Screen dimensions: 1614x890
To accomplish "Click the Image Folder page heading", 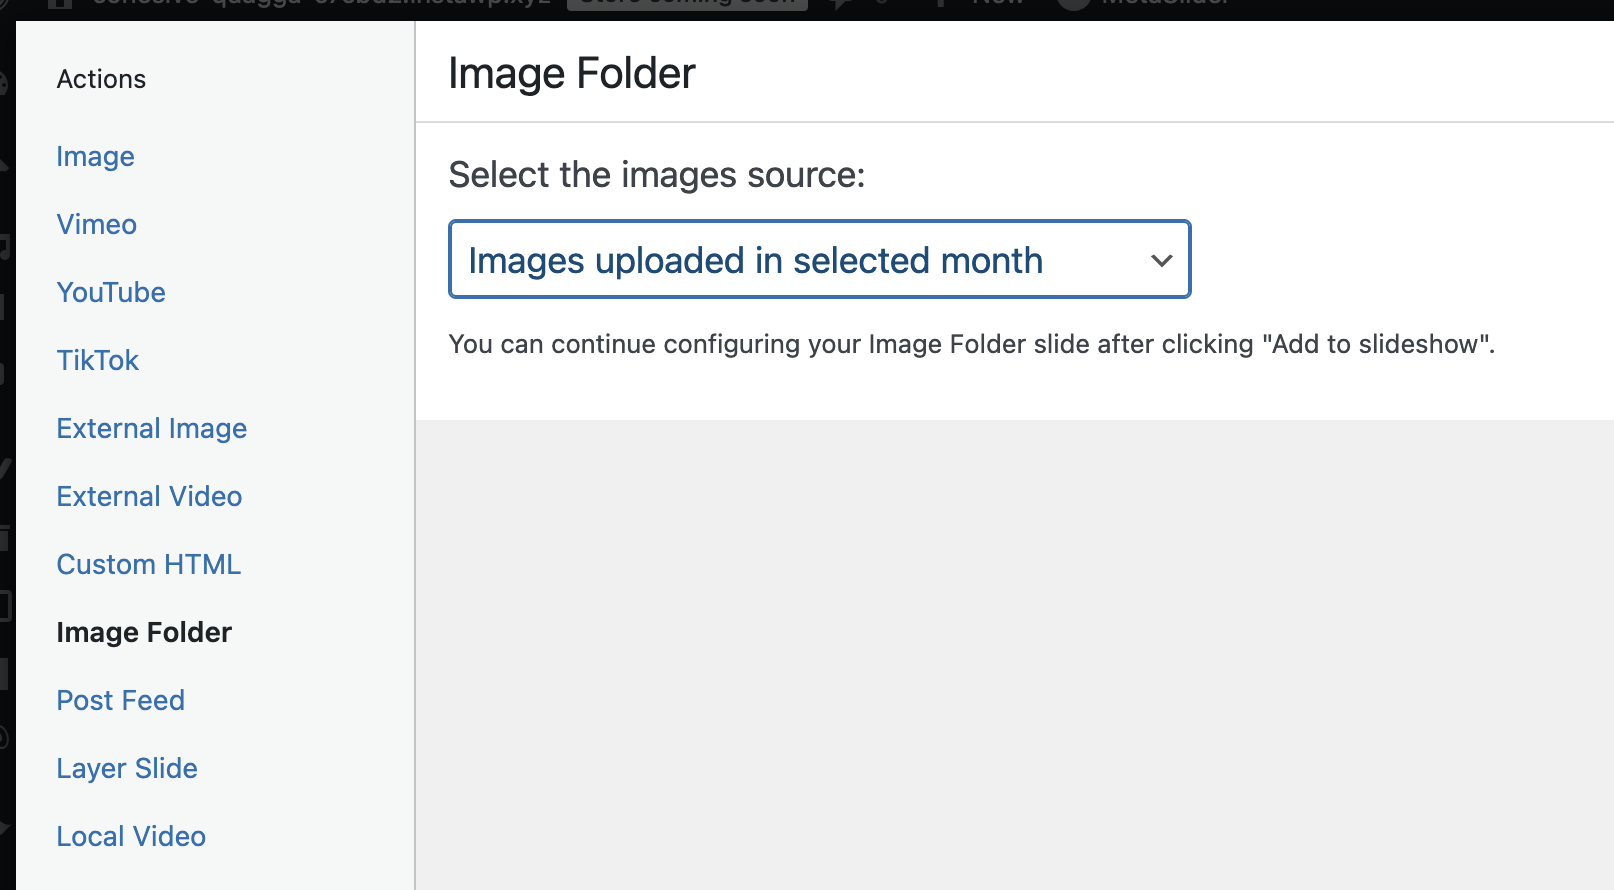I will tap(571, 74).
